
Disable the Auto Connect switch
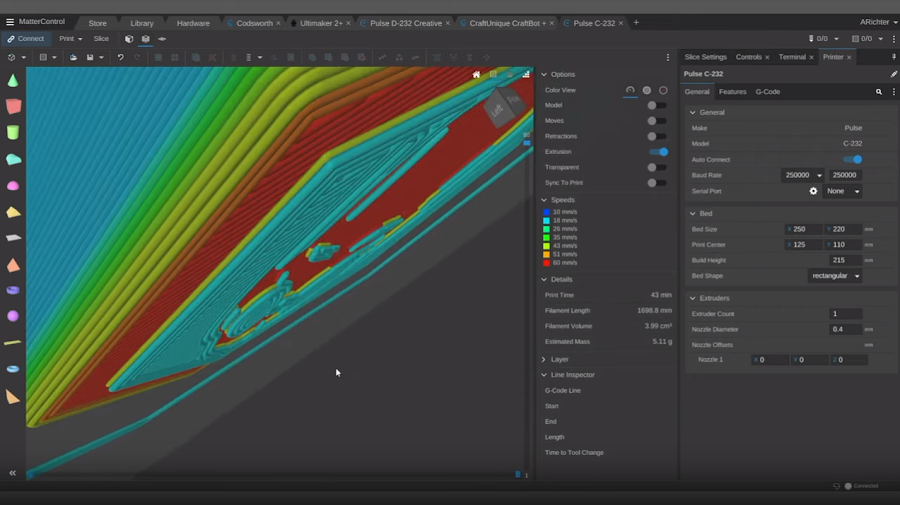852,160
